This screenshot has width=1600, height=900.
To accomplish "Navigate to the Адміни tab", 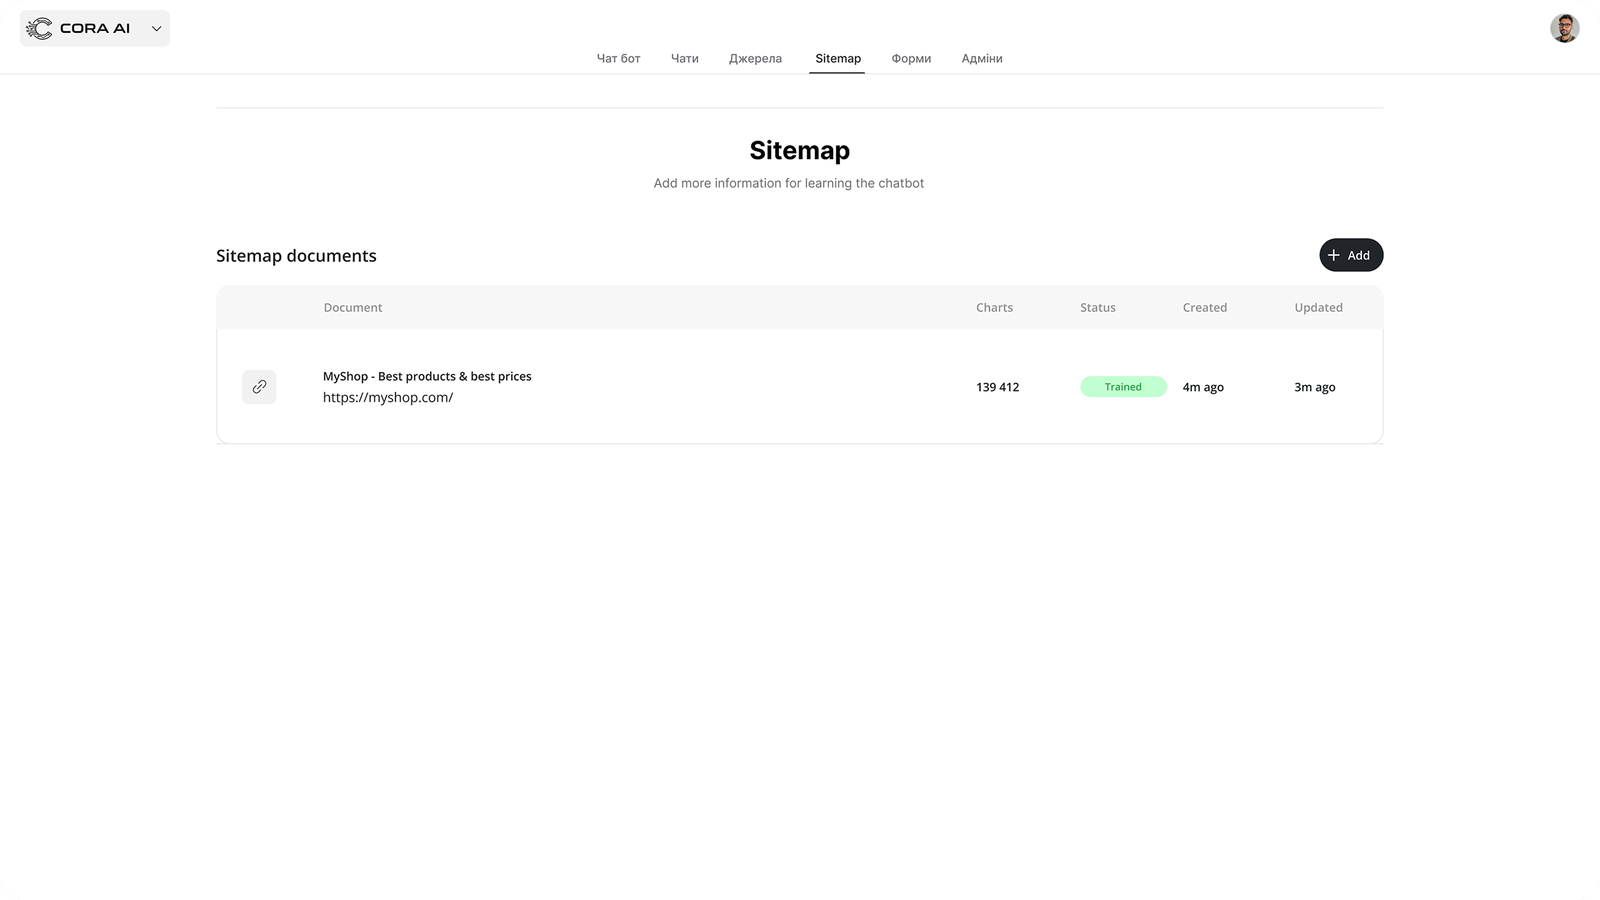I will (981, 59).
